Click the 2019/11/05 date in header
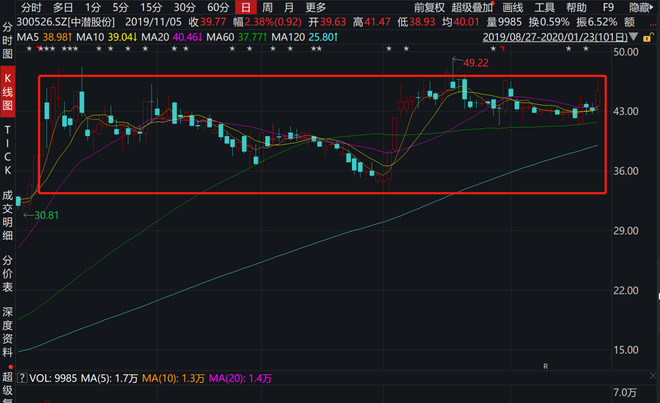The image size is (660, 403). pyautogui.click(x=153, y=22)
